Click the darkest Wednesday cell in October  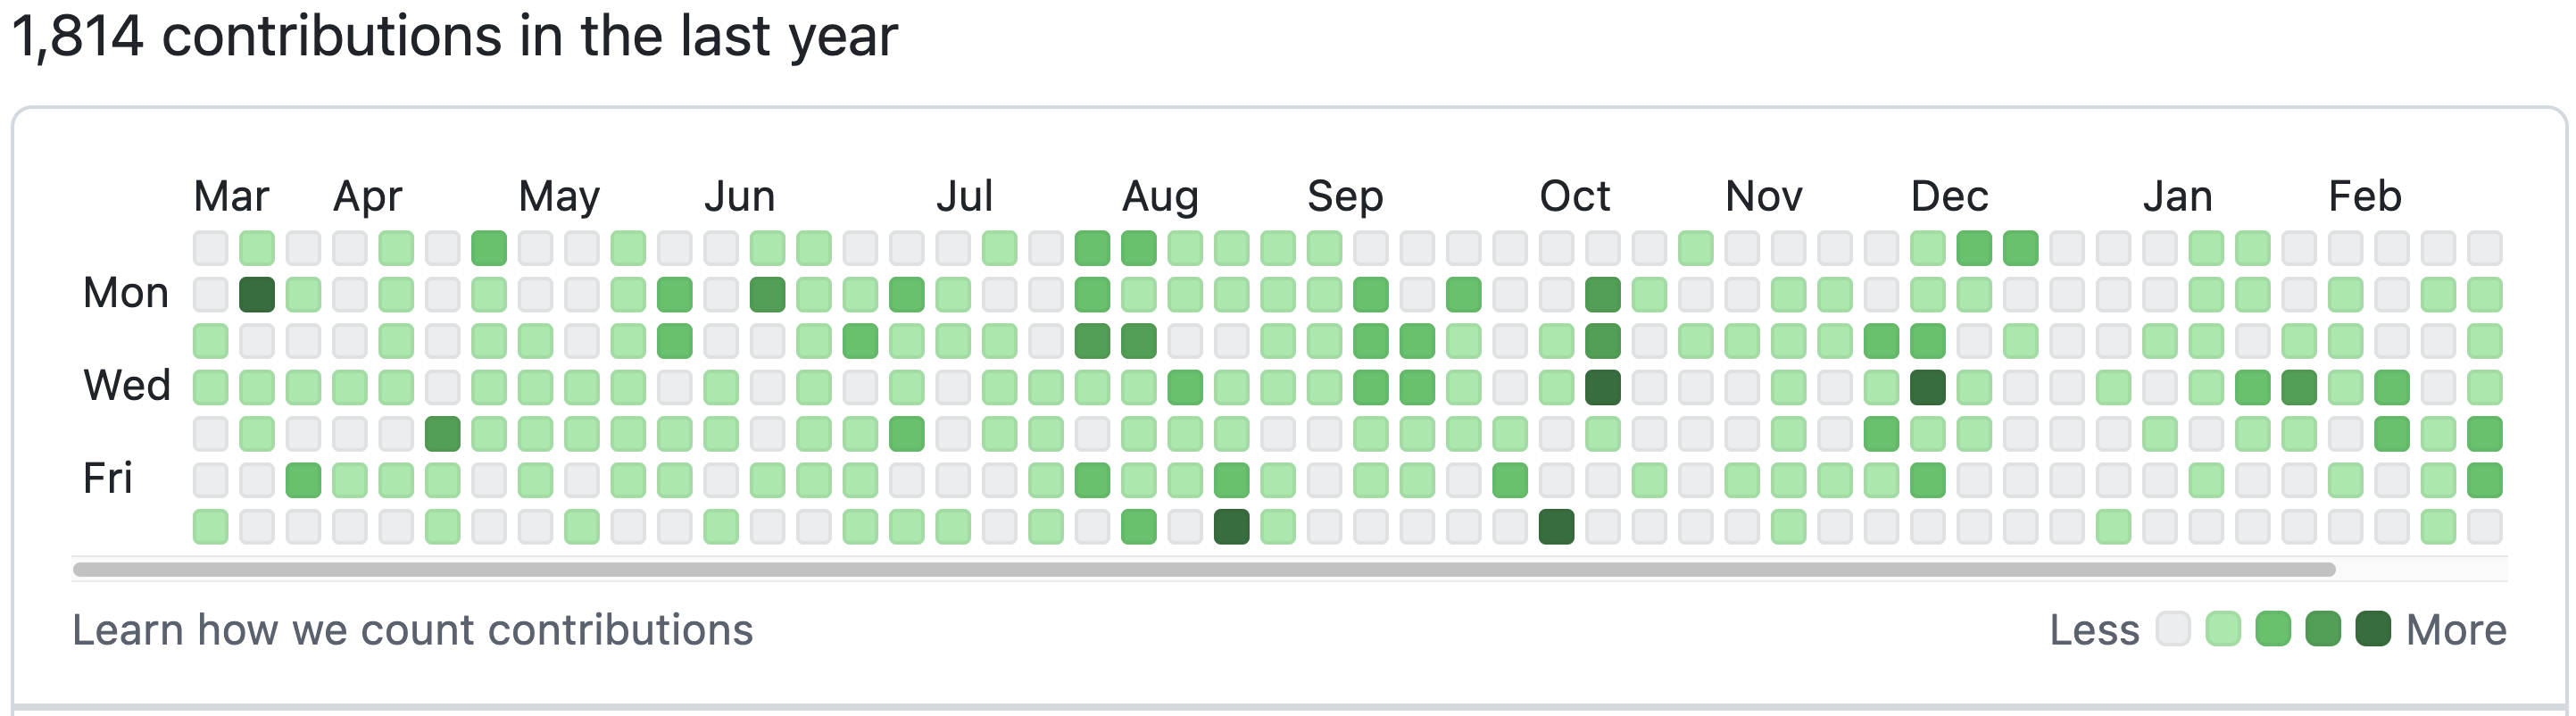tap(1603, 387)
